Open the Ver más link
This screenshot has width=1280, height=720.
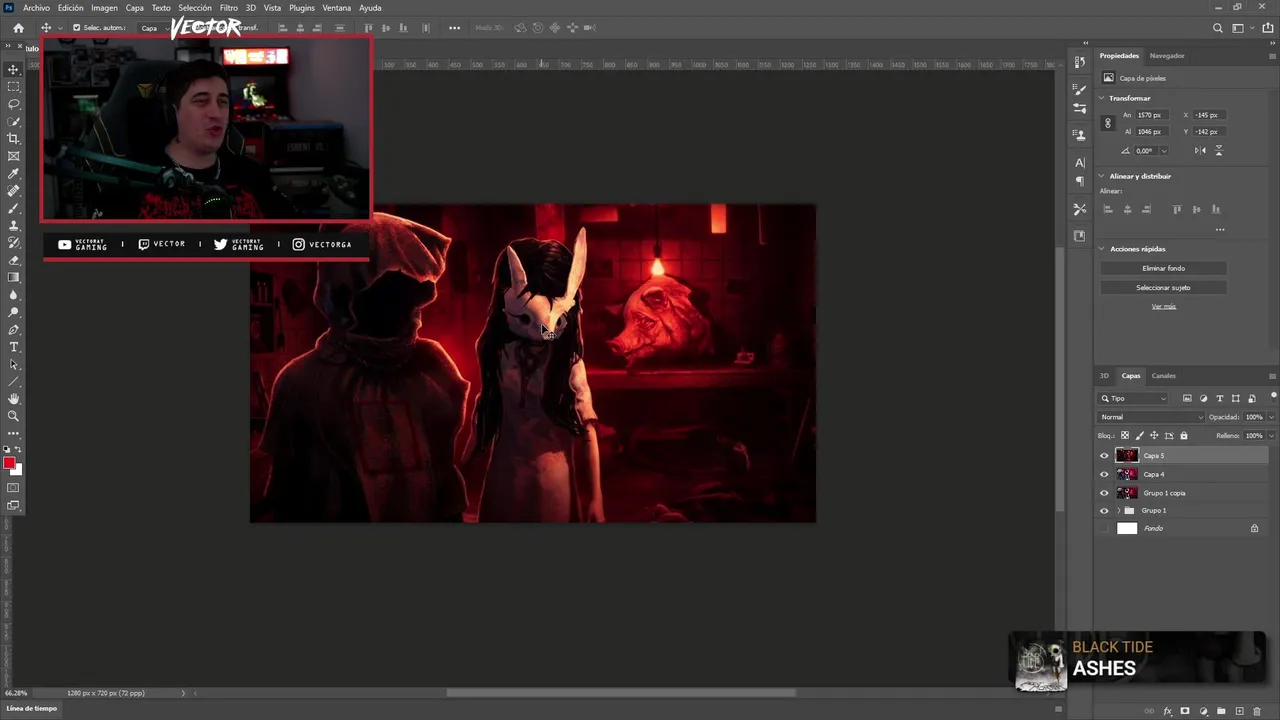(x=1163, y=306)
